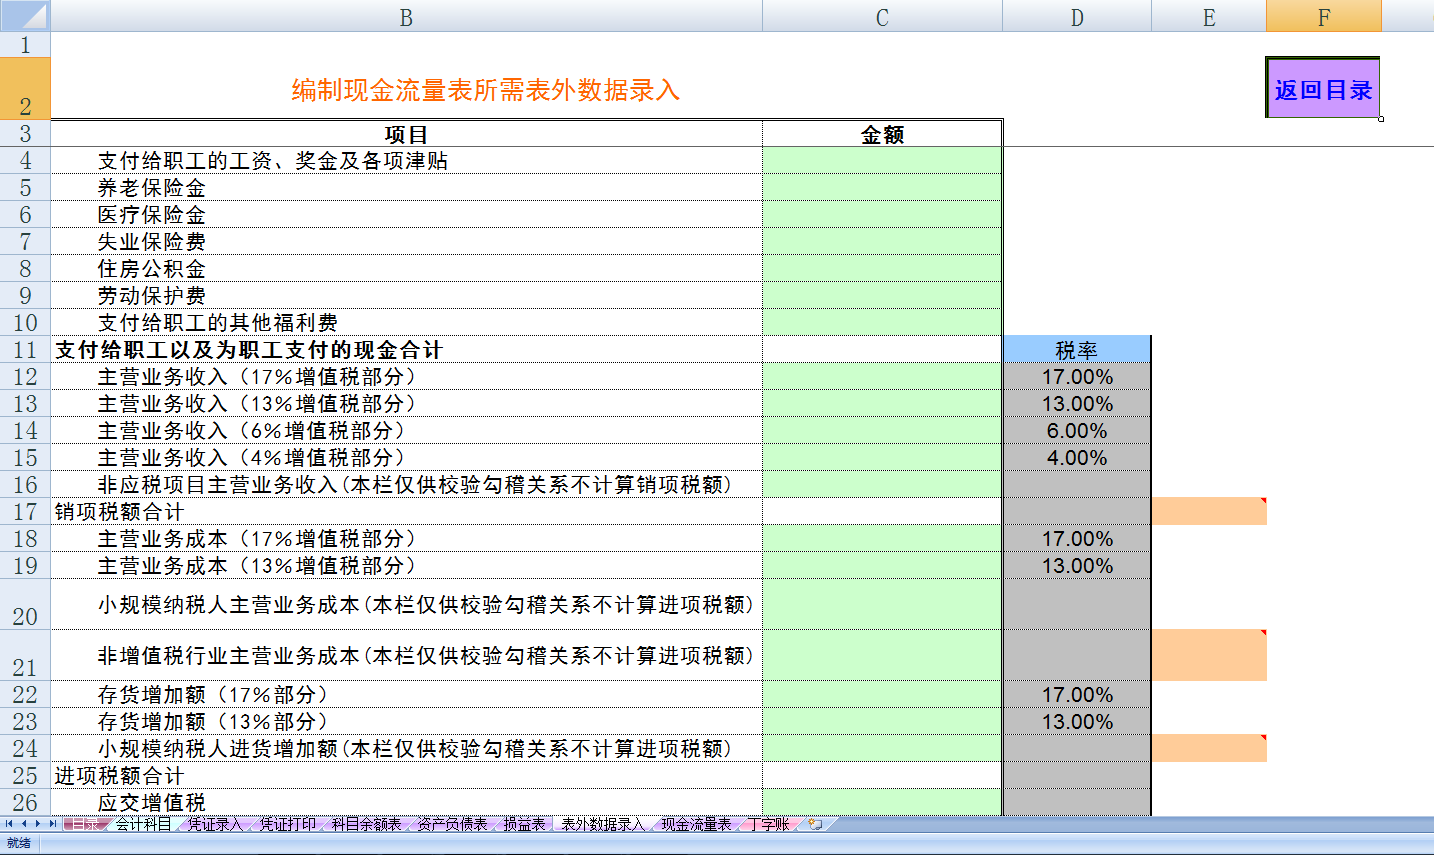Screen dimensions: 1434x855
Task: Select row 17 header
Action: pyautogui.click(x=25, y=512)
